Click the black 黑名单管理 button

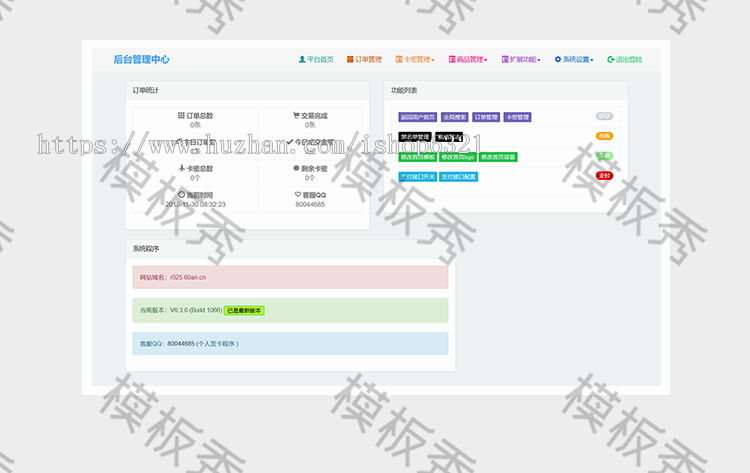[x=415, y=137]
